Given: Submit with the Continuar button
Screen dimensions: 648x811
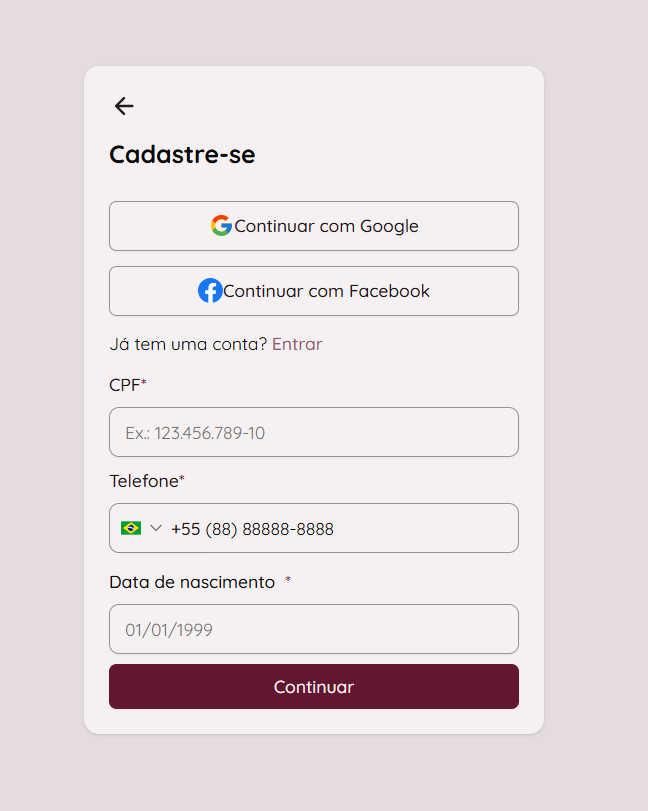Looking at the screenshot, I should pyautogui.click(x=314, y=687).
